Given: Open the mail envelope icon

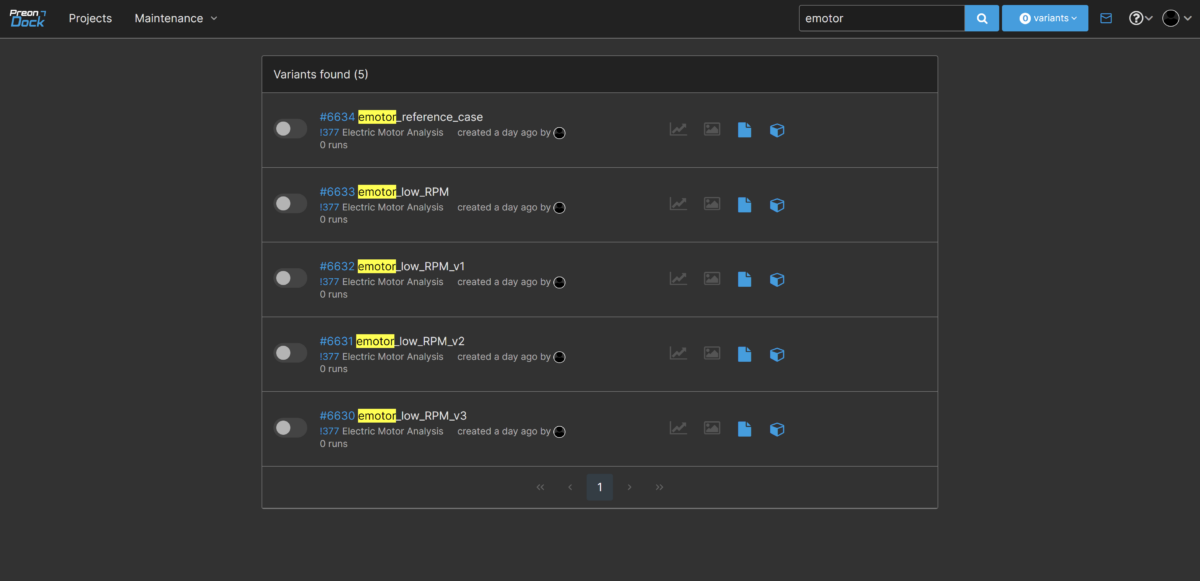Looking at the screenshot, I should tap(1105, 18).
